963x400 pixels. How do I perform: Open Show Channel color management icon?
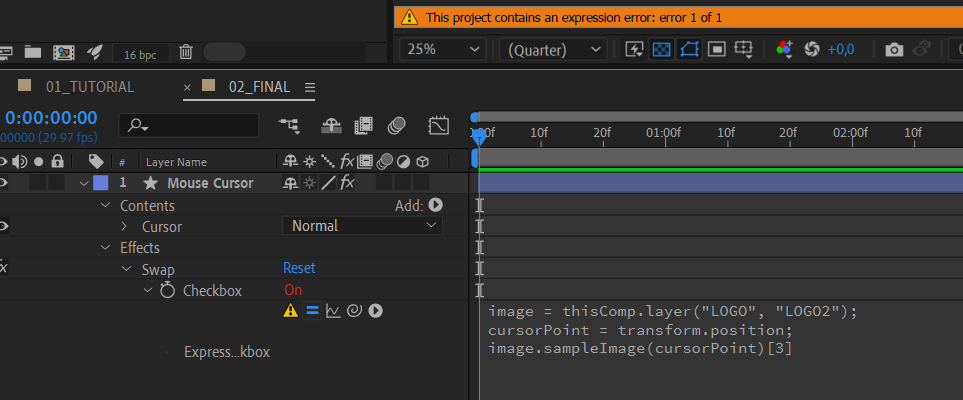(785, 49)
